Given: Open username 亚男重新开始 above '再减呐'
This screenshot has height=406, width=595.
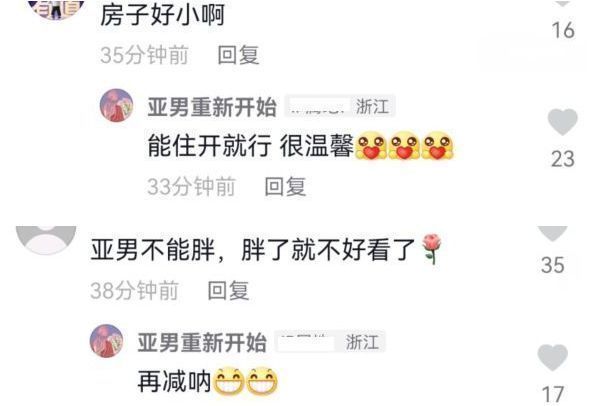Looking at the screenshot, I should (202, 342).
